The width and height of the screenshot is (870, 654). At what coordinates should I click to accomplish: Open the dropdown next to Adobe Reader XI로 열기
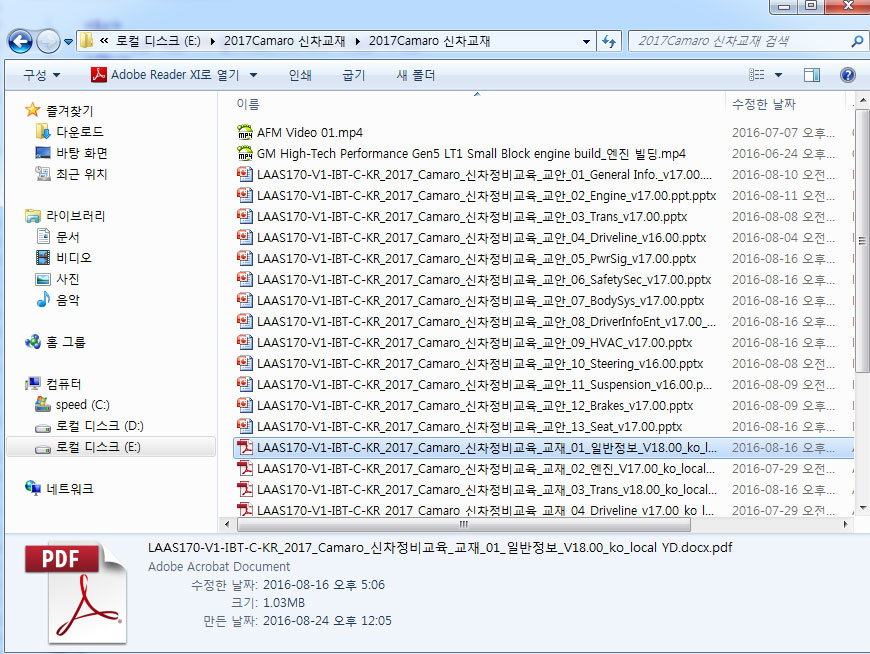point(254,75)
